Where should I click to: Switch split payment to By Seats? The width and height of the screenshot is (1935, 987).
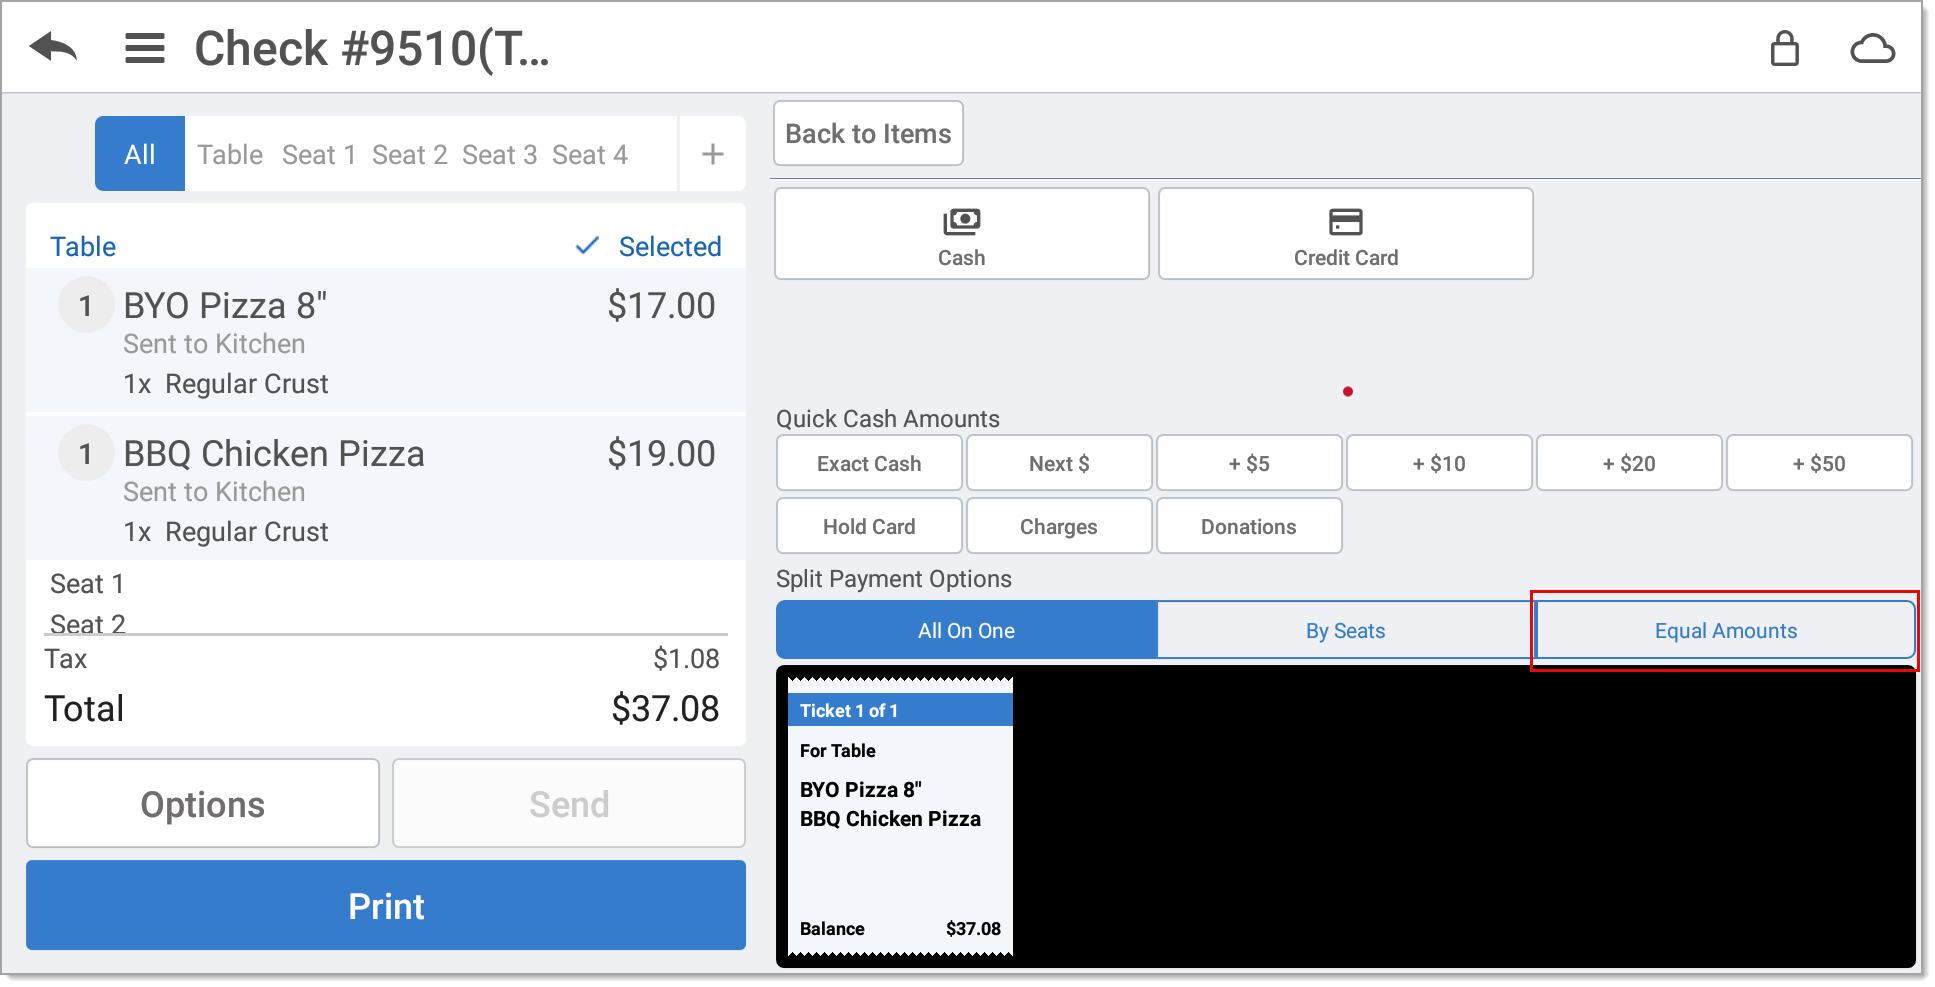coord(1345,630)
